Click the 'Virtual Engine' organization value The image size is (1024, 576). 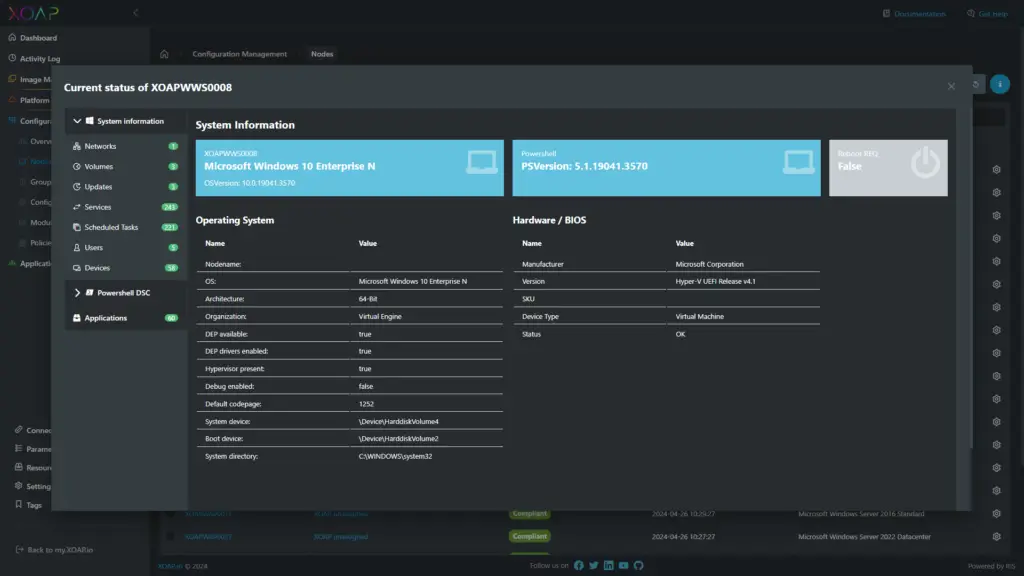coord(380,317)
